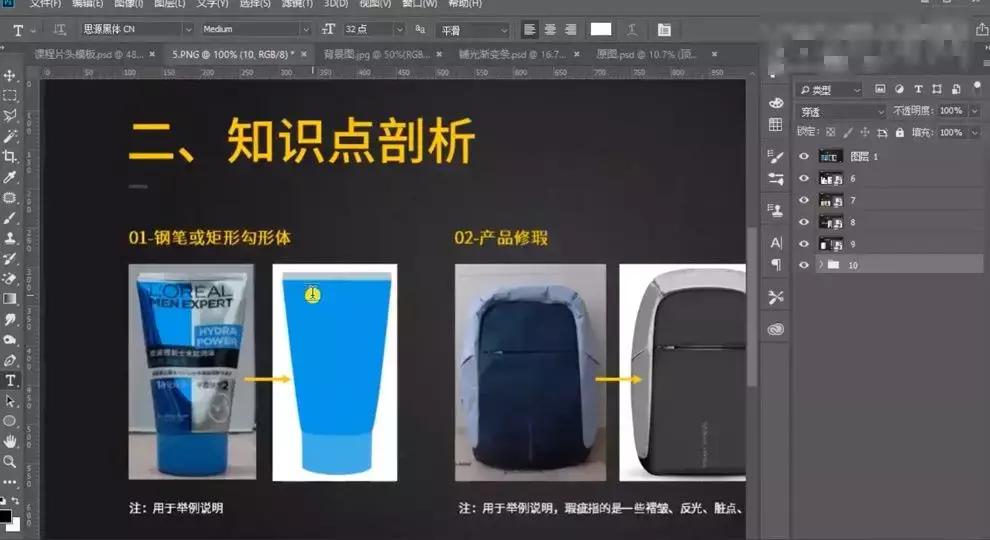990x540 pixels.
Task: Select the Polygonal Lasso tool
Action: (x=9, y=116)
